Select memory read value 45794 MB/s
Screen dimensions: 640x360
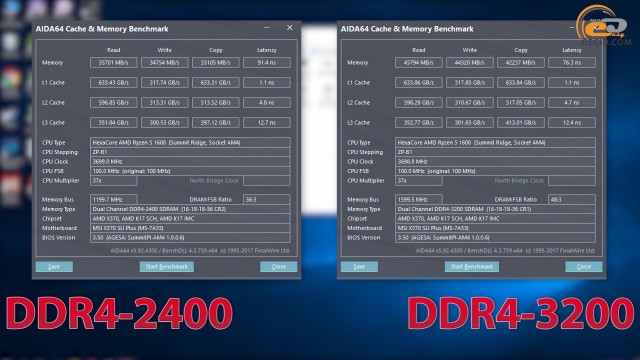pyautogui.click(x=419, y=62)
